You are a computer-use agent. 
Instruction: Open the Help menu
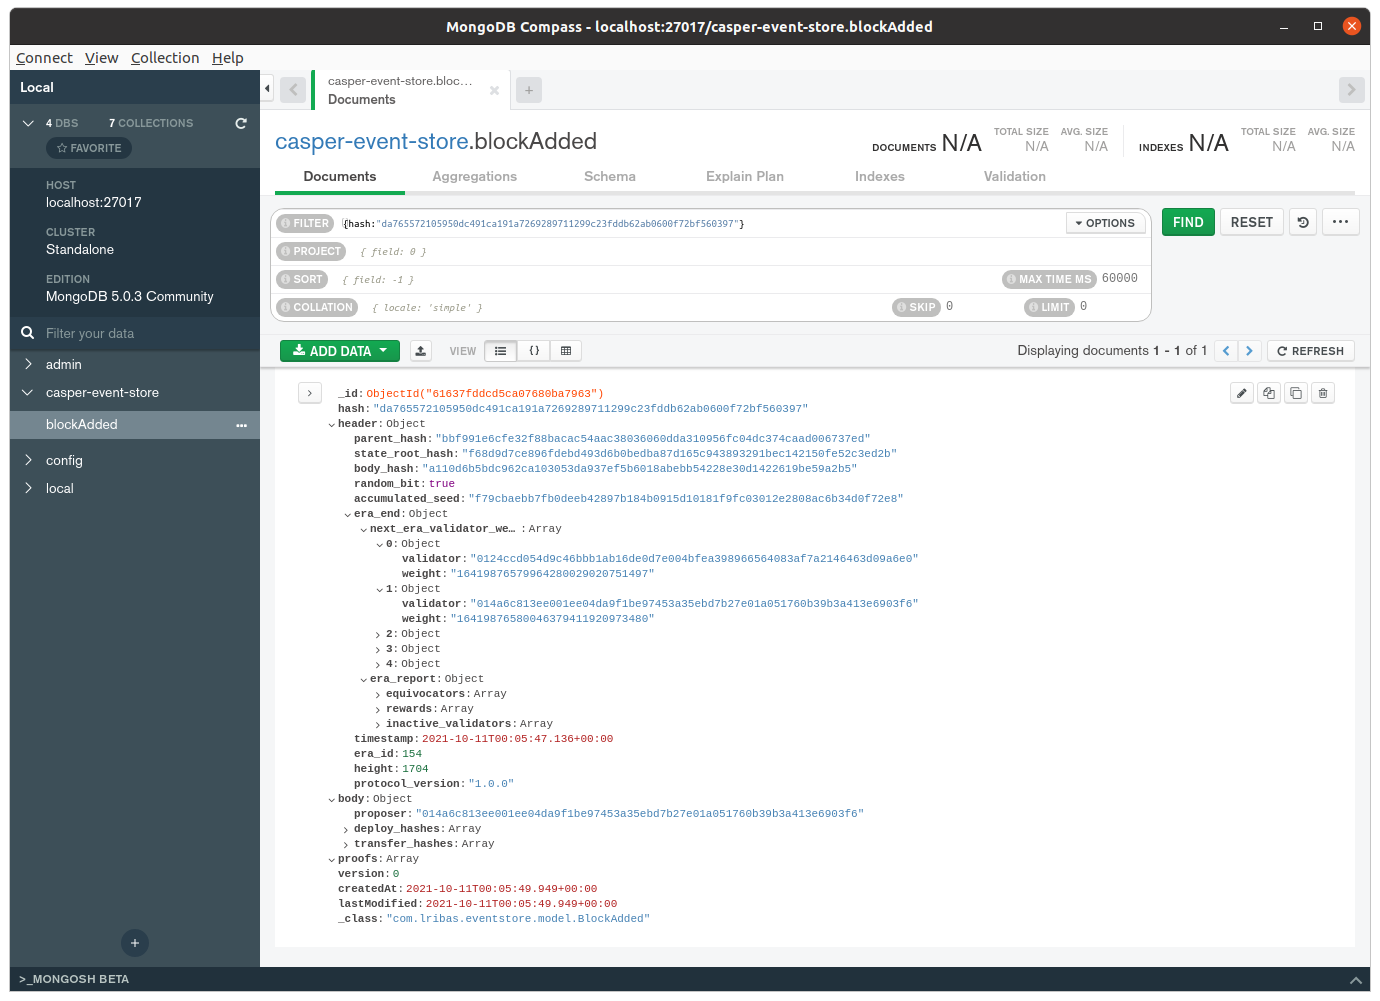tap(228, 58)
